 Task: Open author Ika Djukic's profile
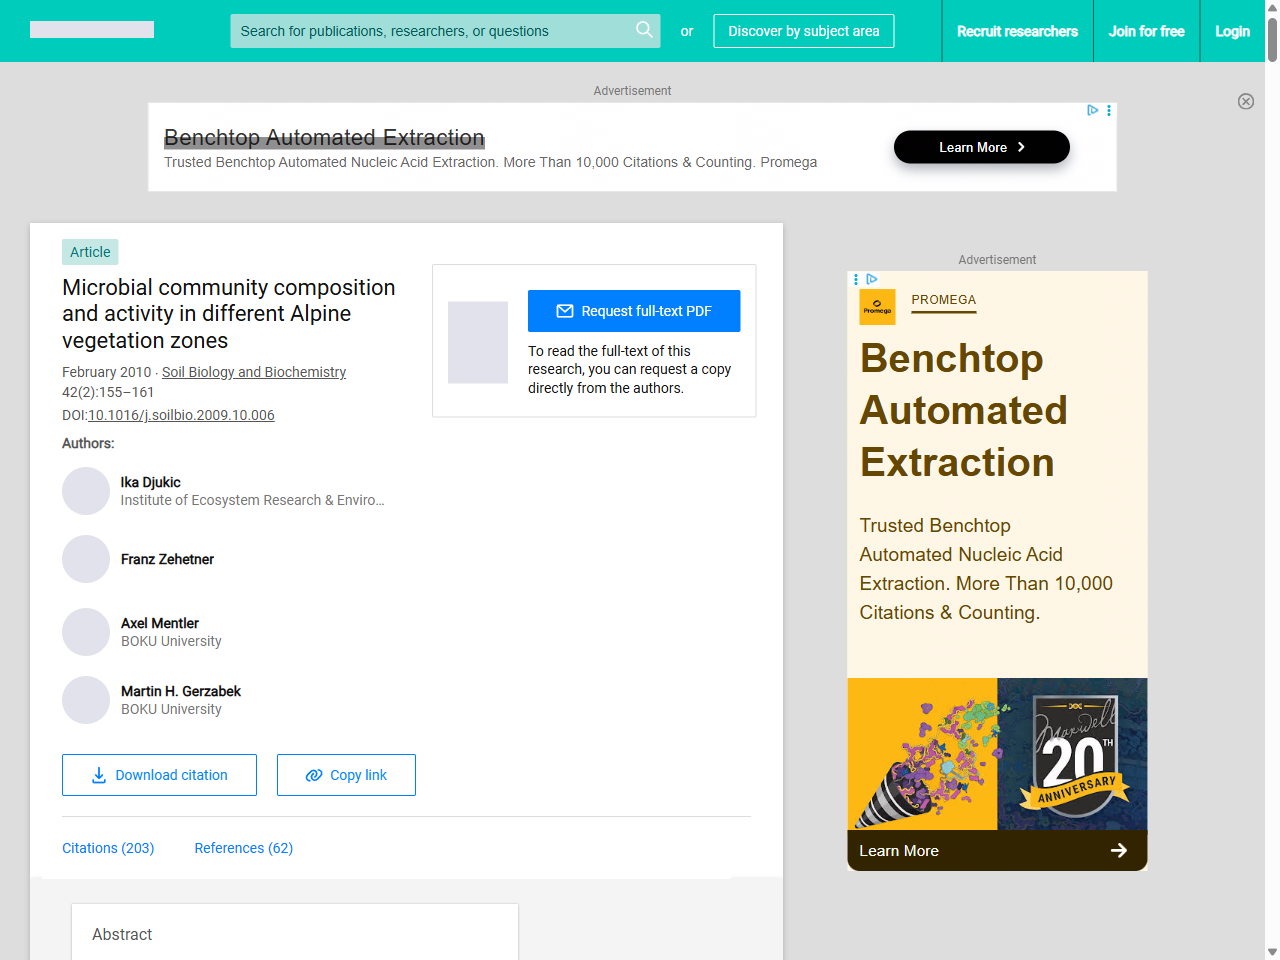tap(151, 482)
